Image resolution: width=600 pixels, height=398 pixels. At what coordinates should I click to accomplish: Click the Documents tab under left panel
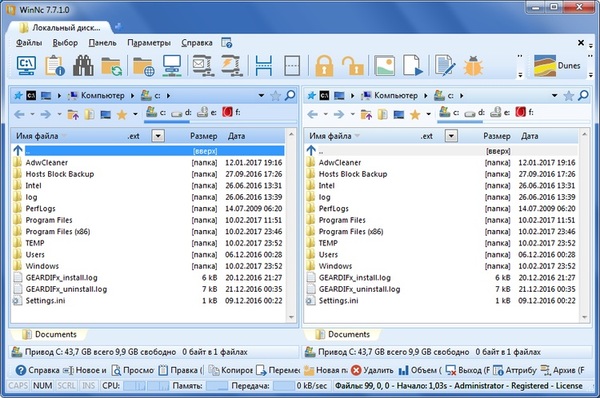[x=49, y=334]
